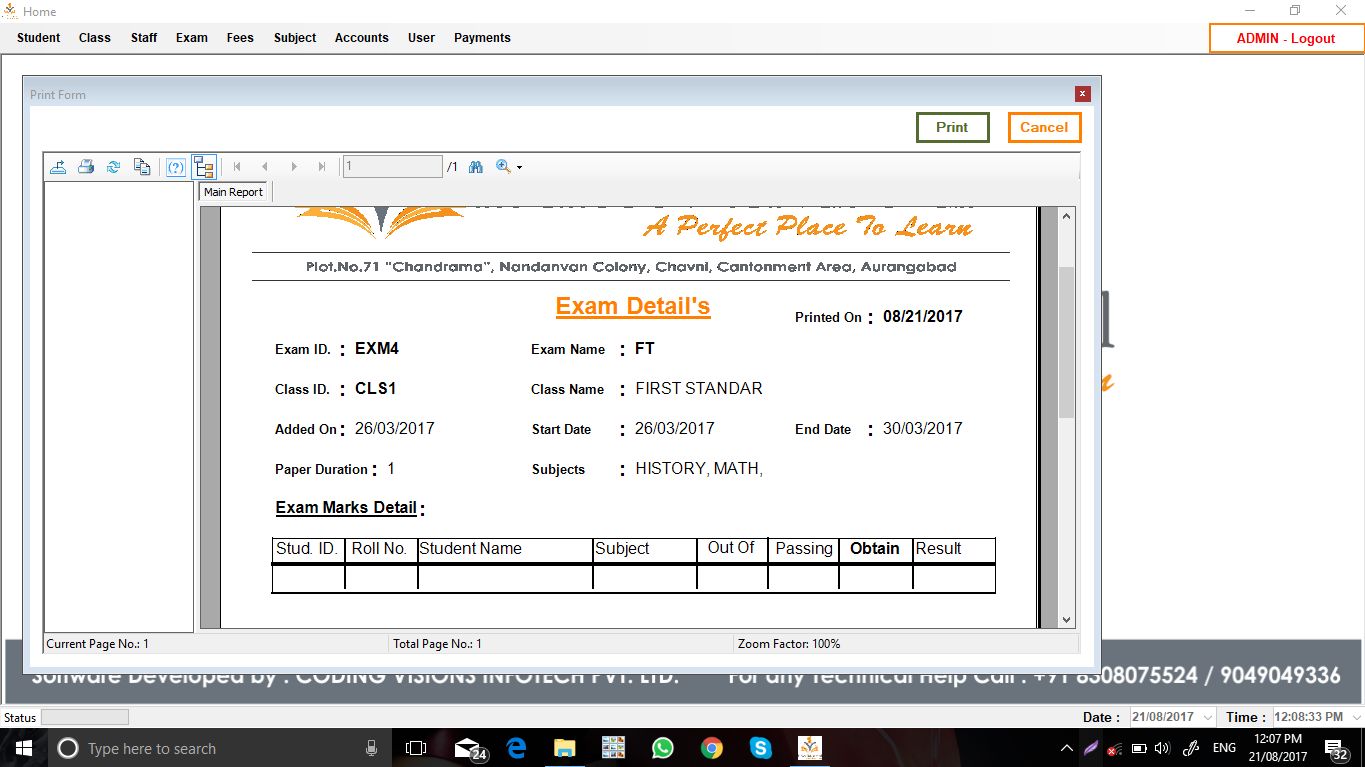The image size is (1365, 767).
Task: Click the Copy toolbar icon
Action: coord(142,167)
